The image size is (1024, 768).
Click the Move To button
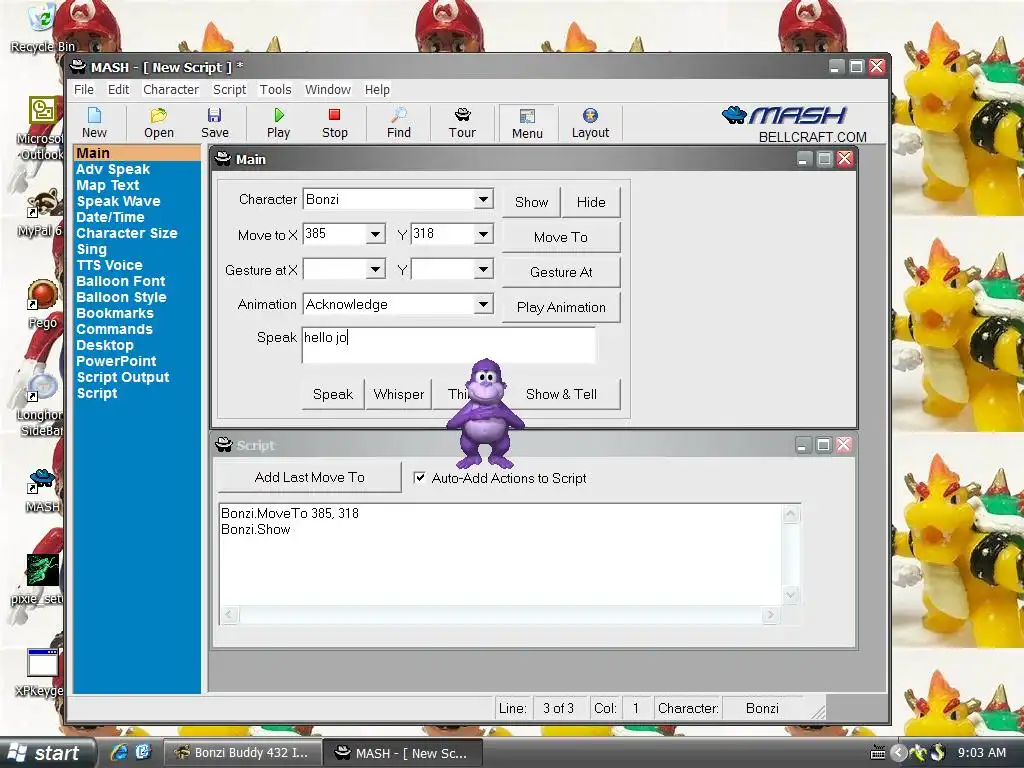(561, 237)
